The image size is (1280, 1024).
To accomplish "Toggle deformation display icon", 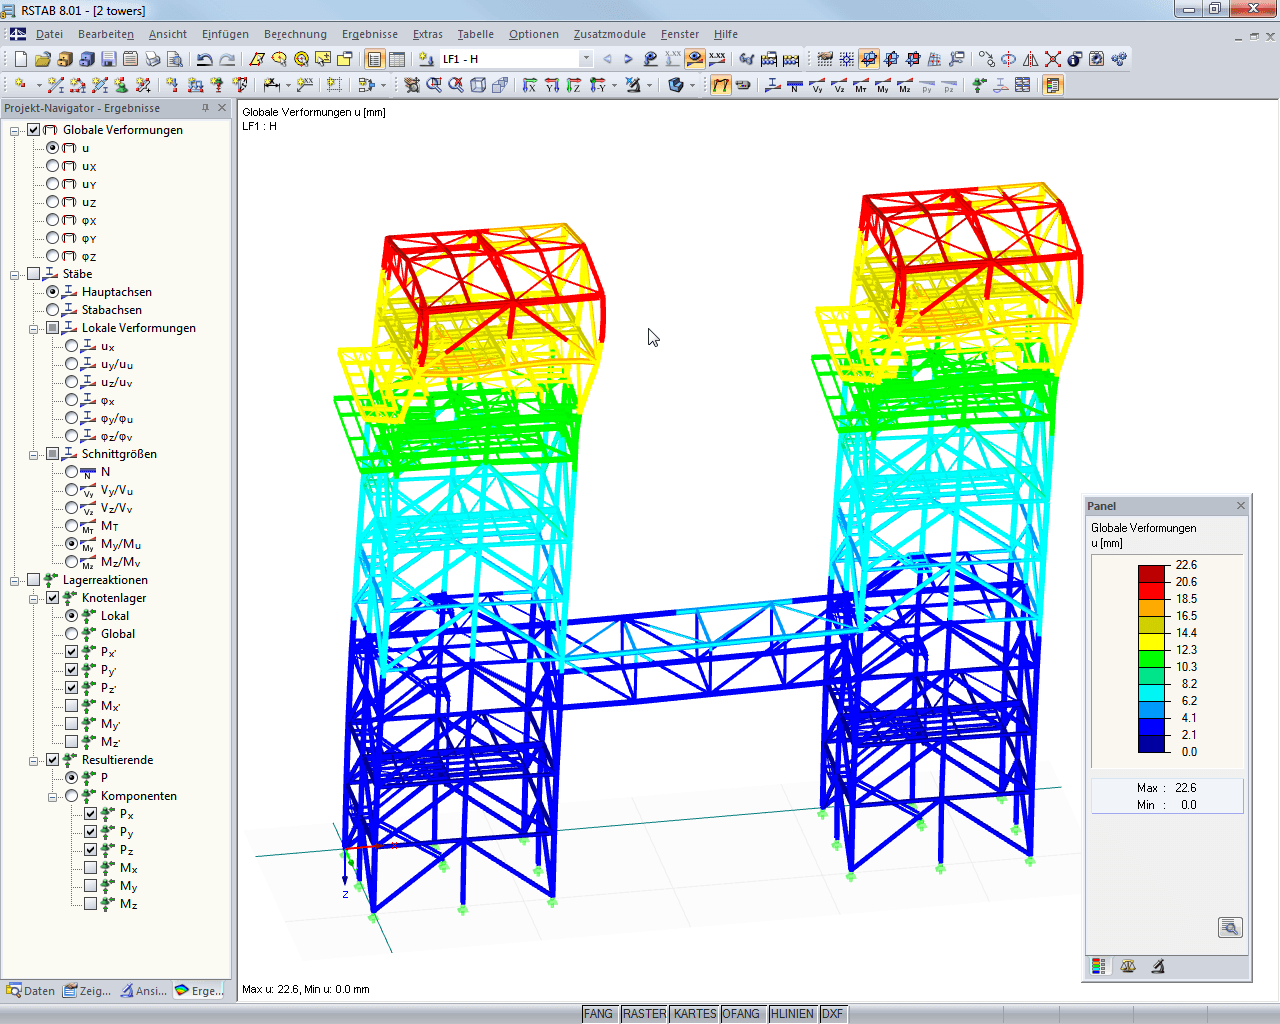I will [721, 85].
